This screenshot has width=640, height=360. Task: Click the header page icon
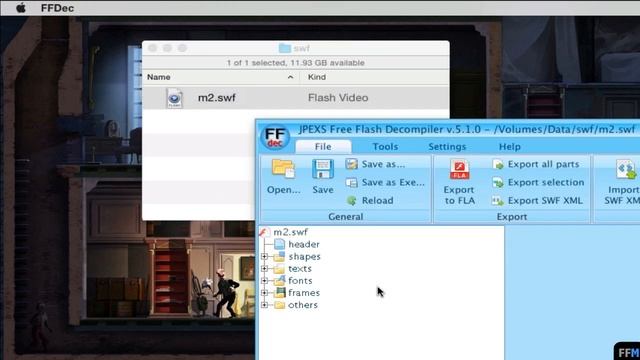pyautogui.click(x=280, y=244)
